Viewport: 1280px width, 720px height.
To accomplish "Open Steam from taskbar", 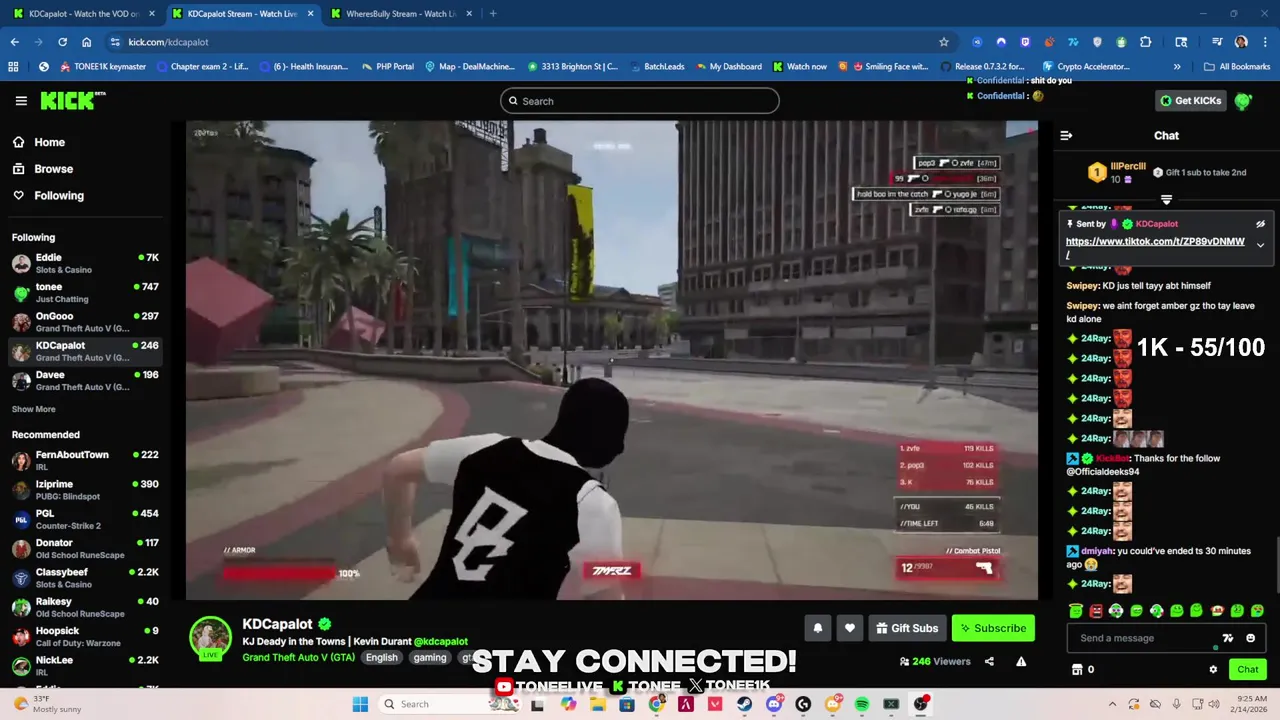I will click(x=744, y=704).
